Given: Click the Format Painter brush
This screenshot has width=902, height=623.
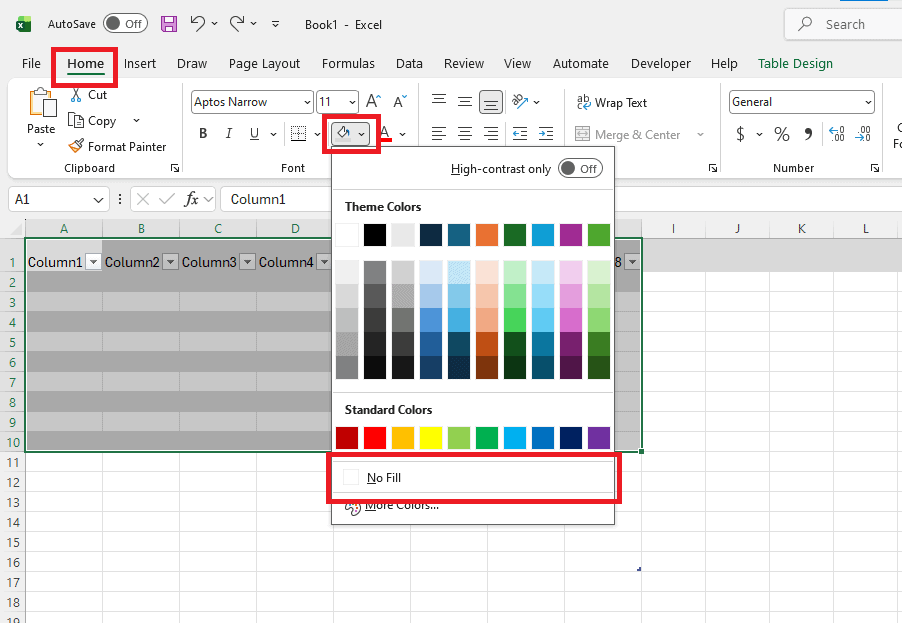Looking at the screenshot, I should coord(76,146).
